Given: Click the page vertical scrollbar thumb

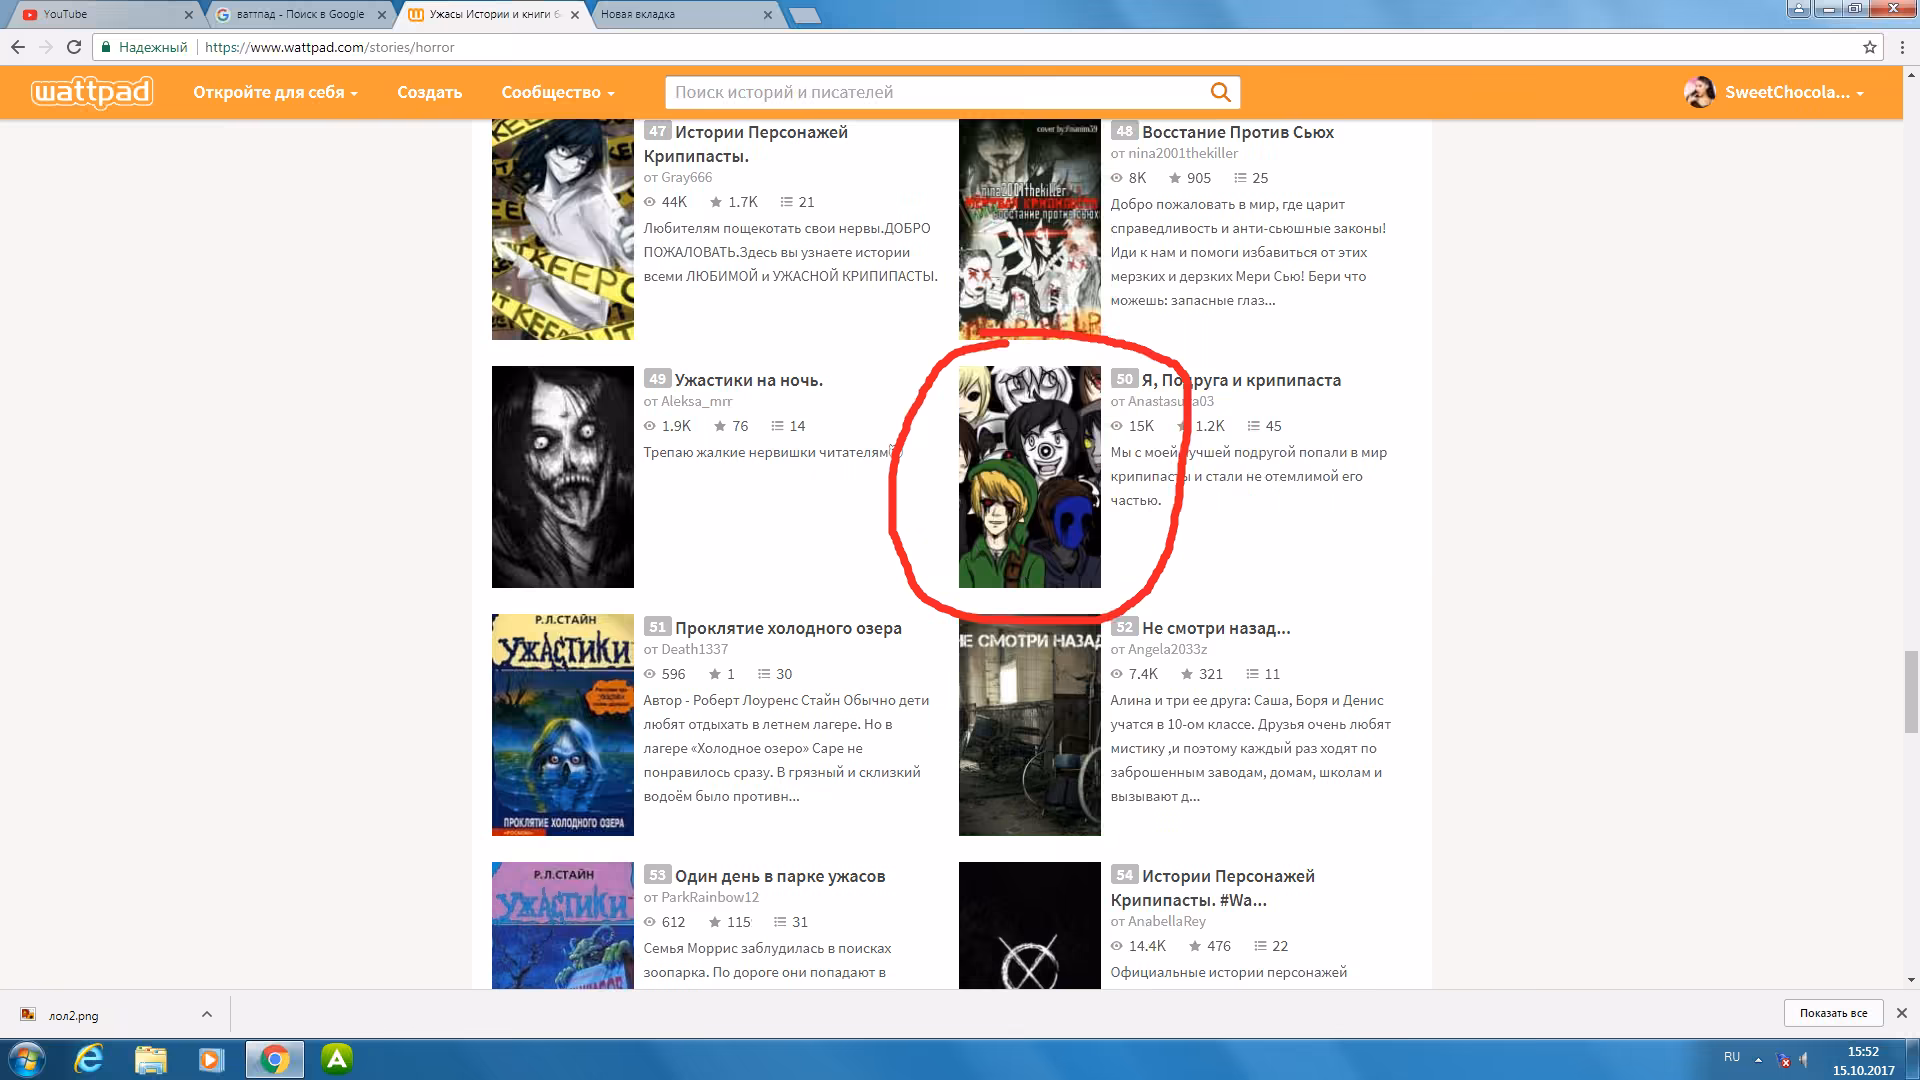Looking at the screenshot, I should point(1911,691).
